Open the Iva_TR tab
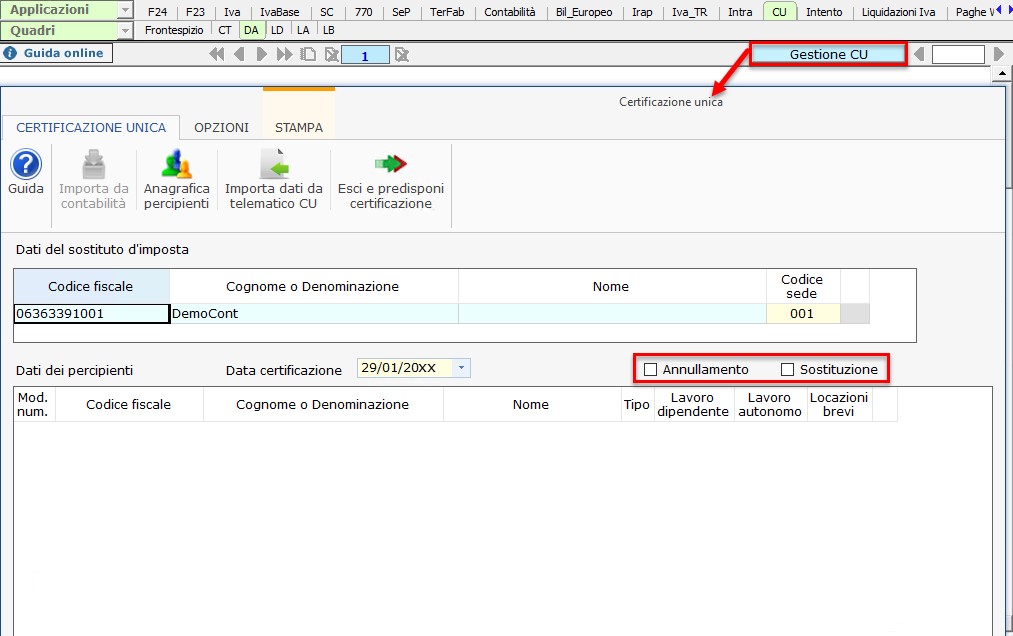 point(689,12)
